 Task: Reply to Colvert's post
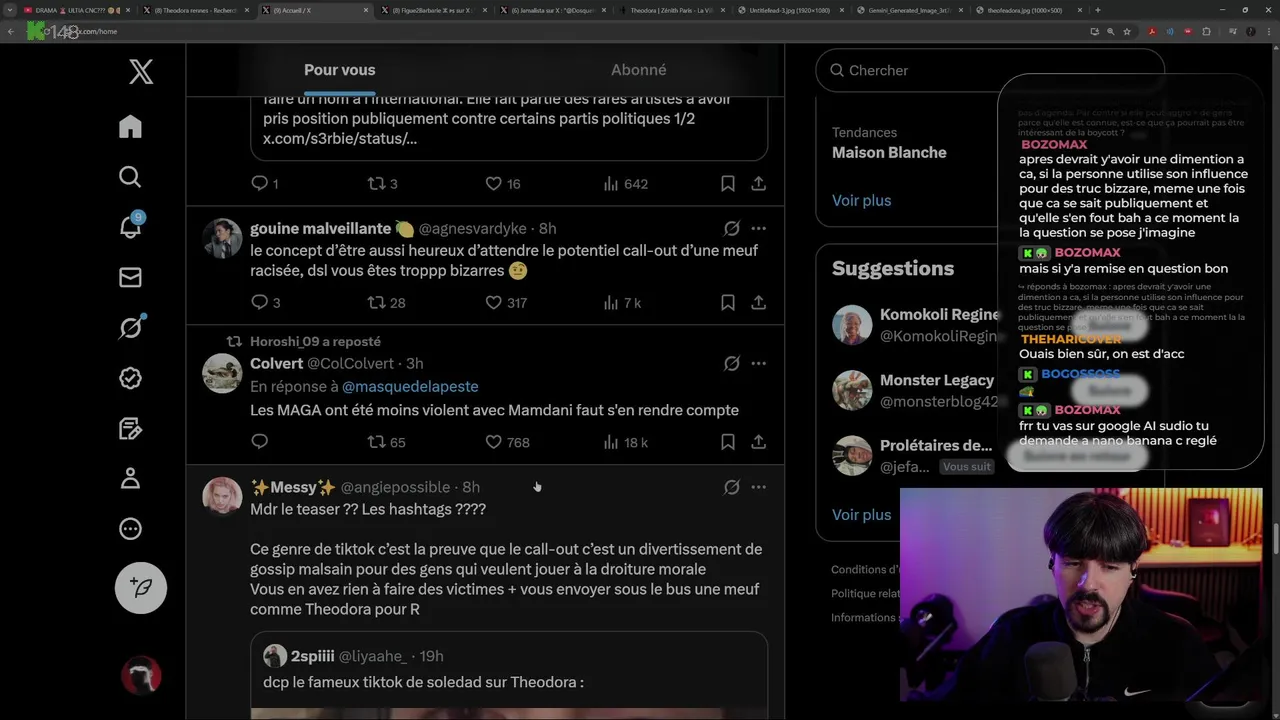260,441
